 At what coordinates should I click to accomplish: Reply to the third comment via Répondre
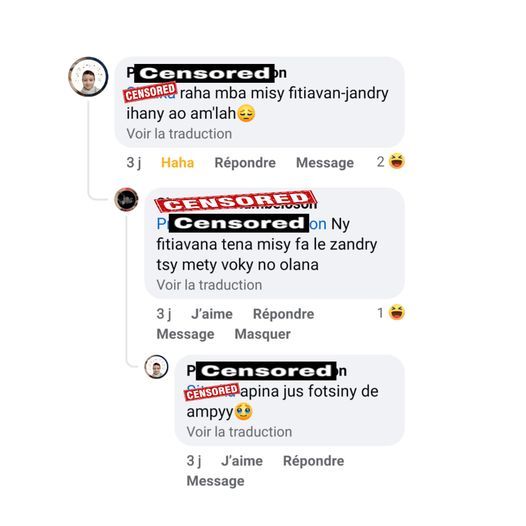click(314, 461)
